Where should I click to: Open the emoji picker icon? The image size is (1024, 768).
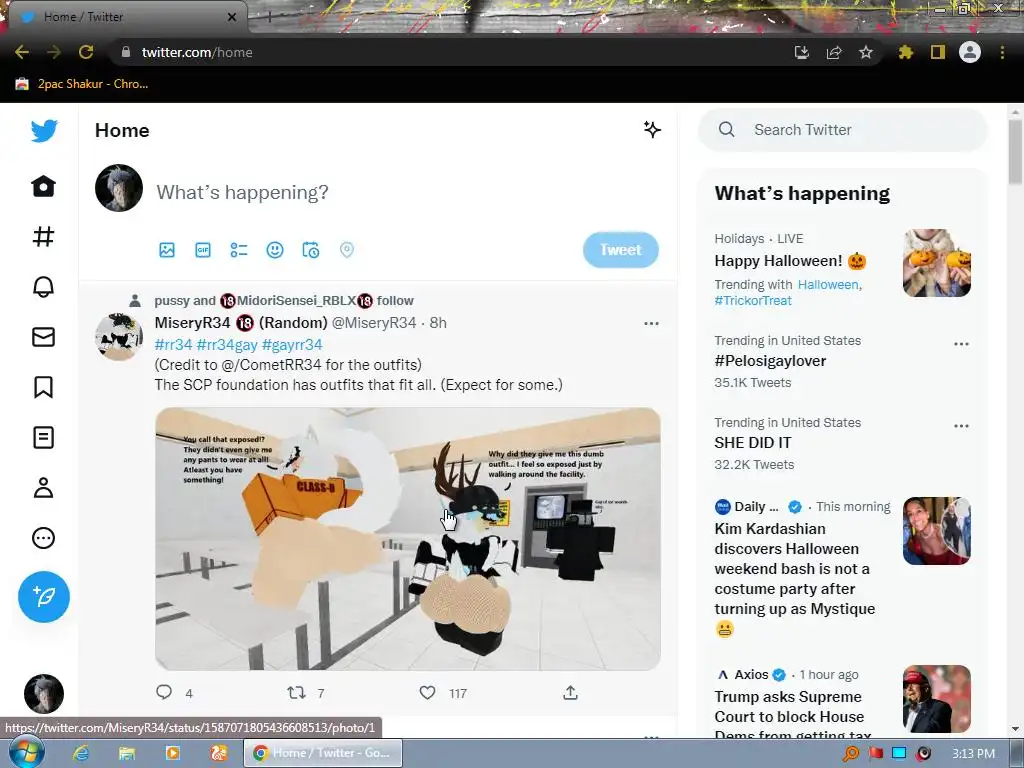click(275, 250)
